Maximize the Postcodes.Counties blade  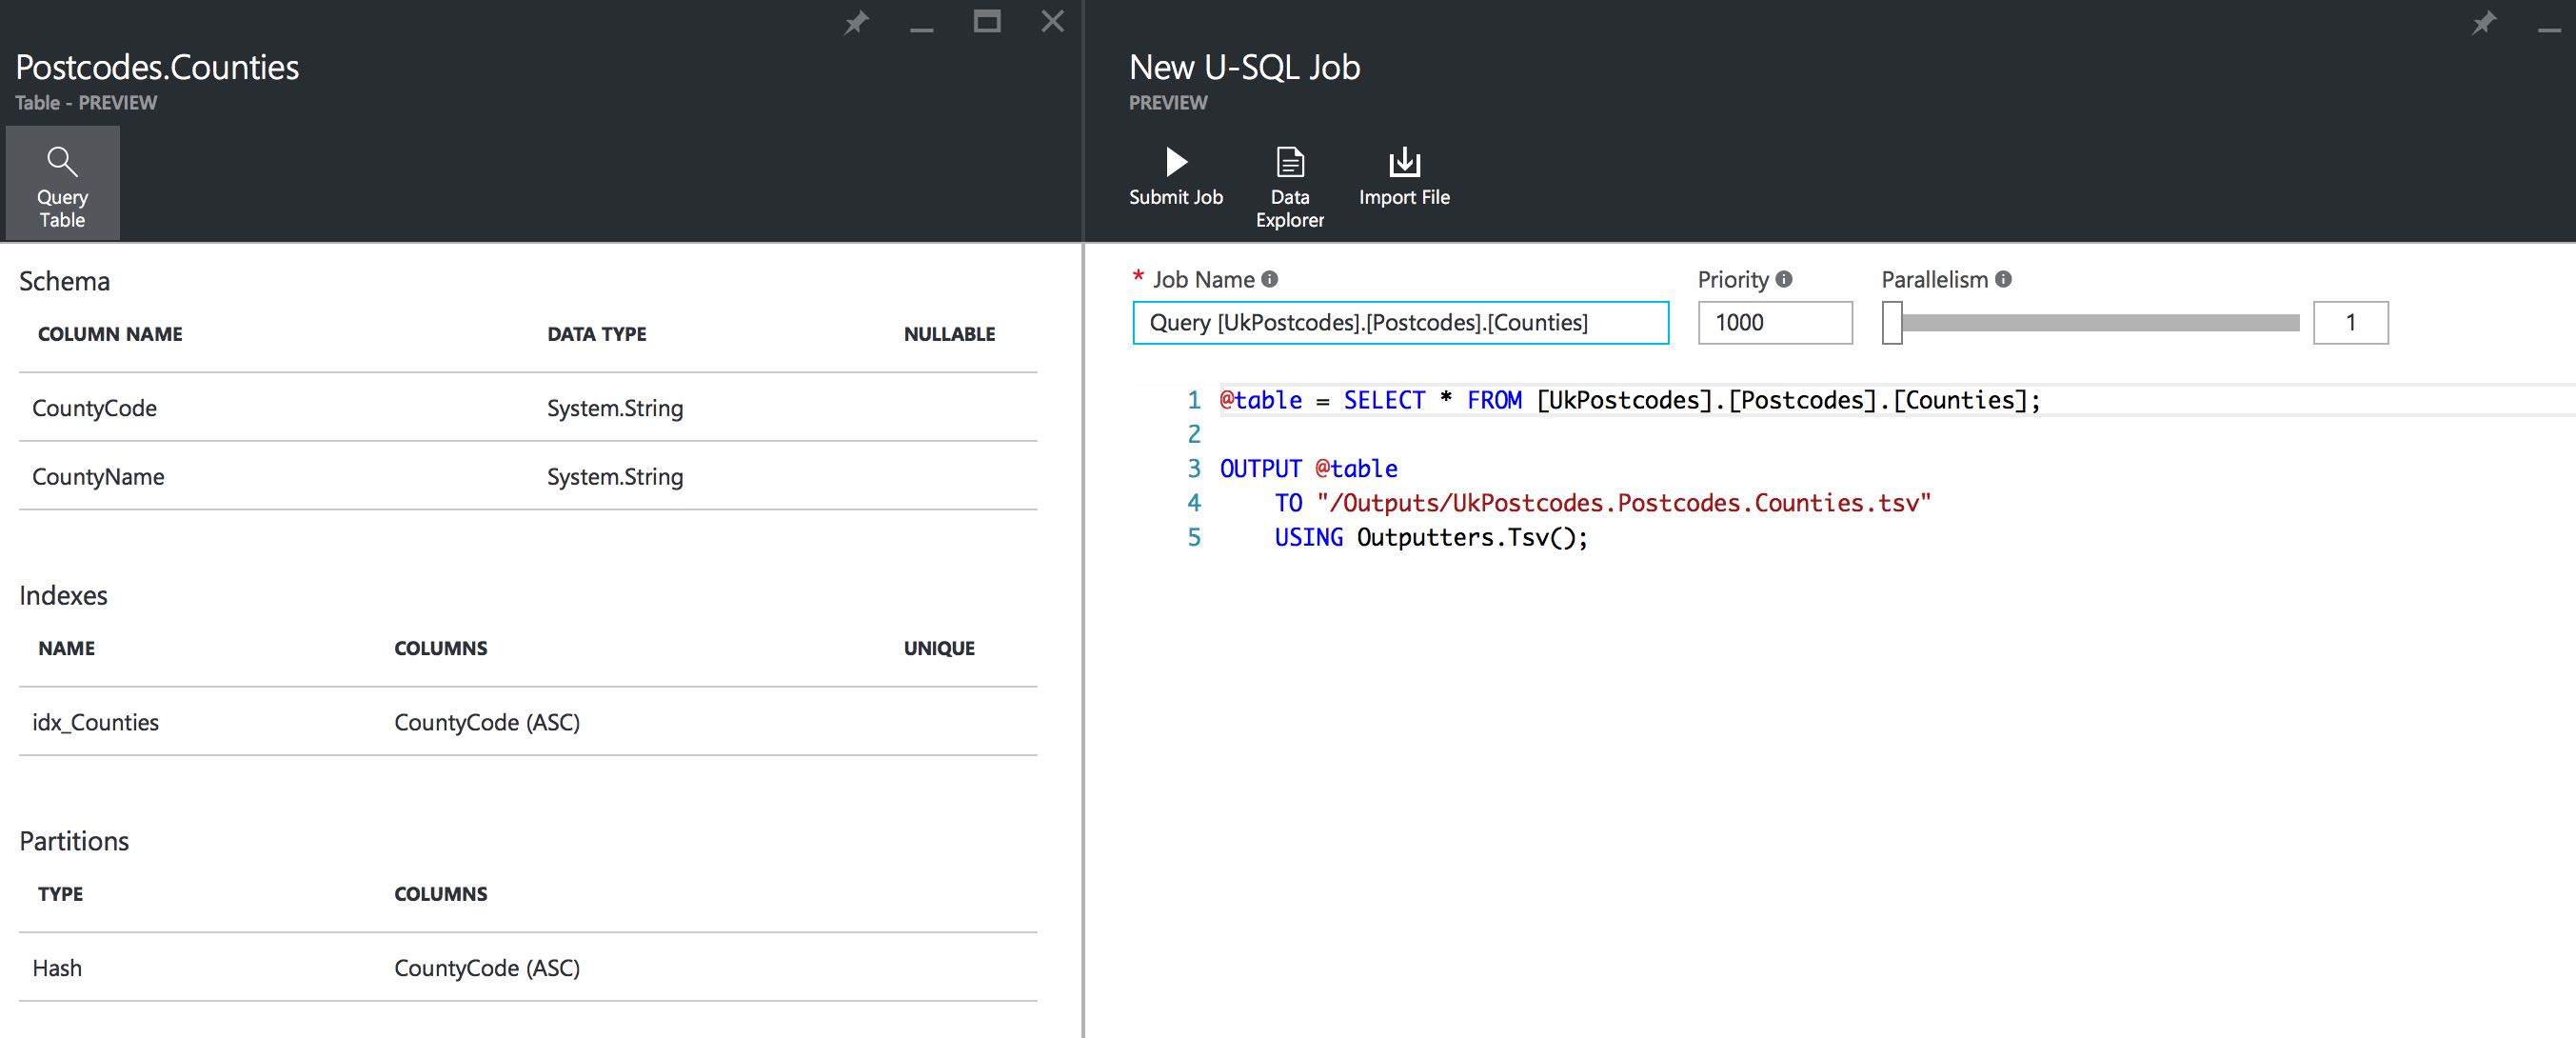[x=987, y=22]
